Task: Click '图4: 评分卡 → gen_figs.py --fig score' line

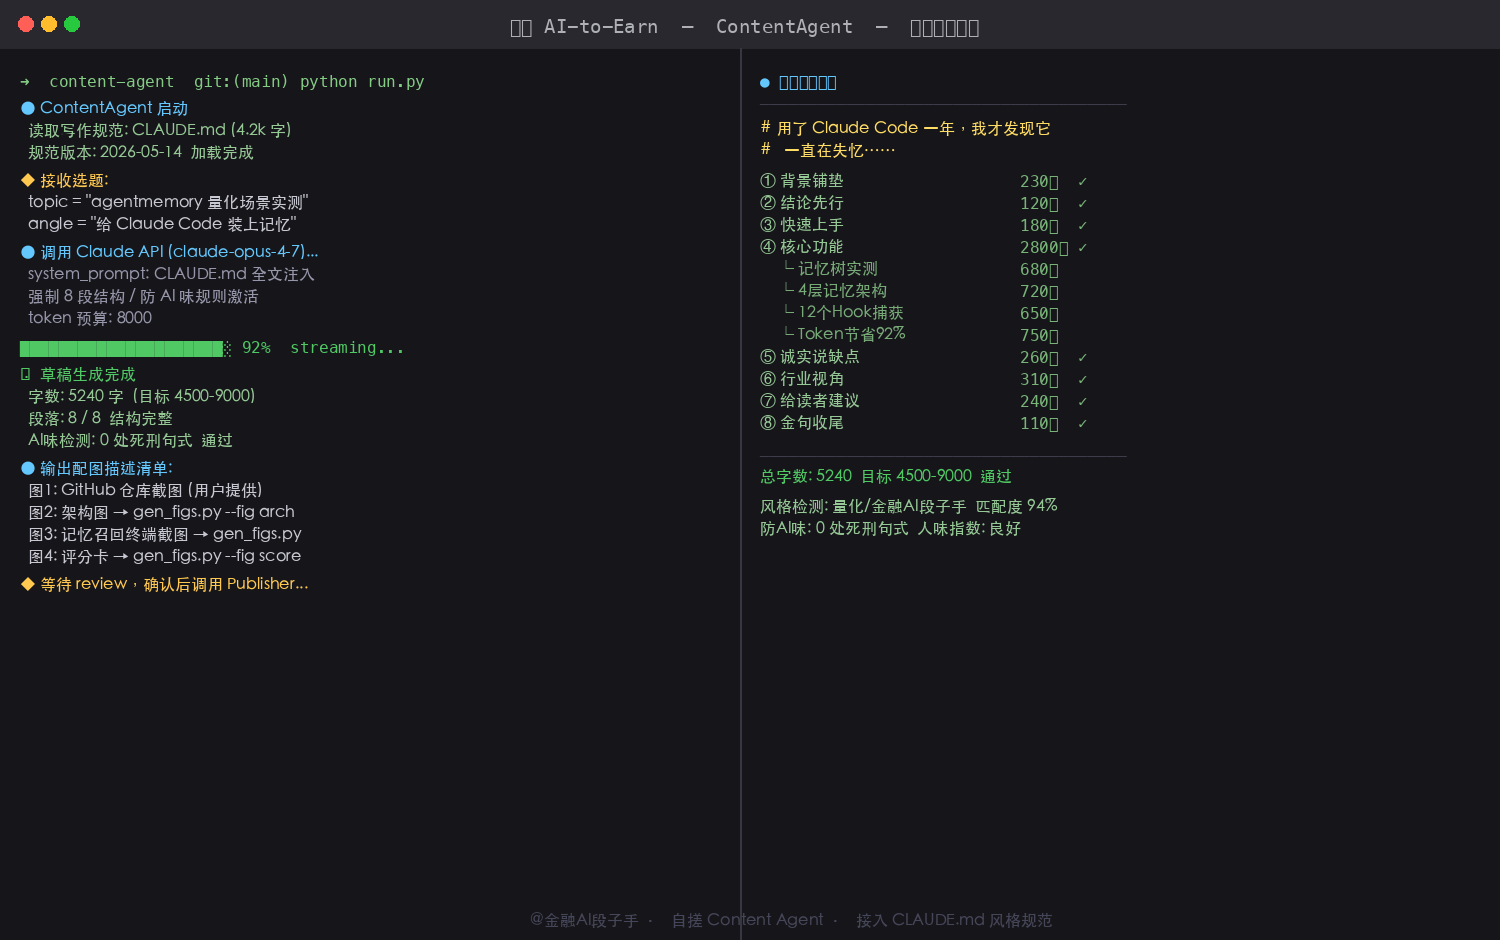Action: 165,556
